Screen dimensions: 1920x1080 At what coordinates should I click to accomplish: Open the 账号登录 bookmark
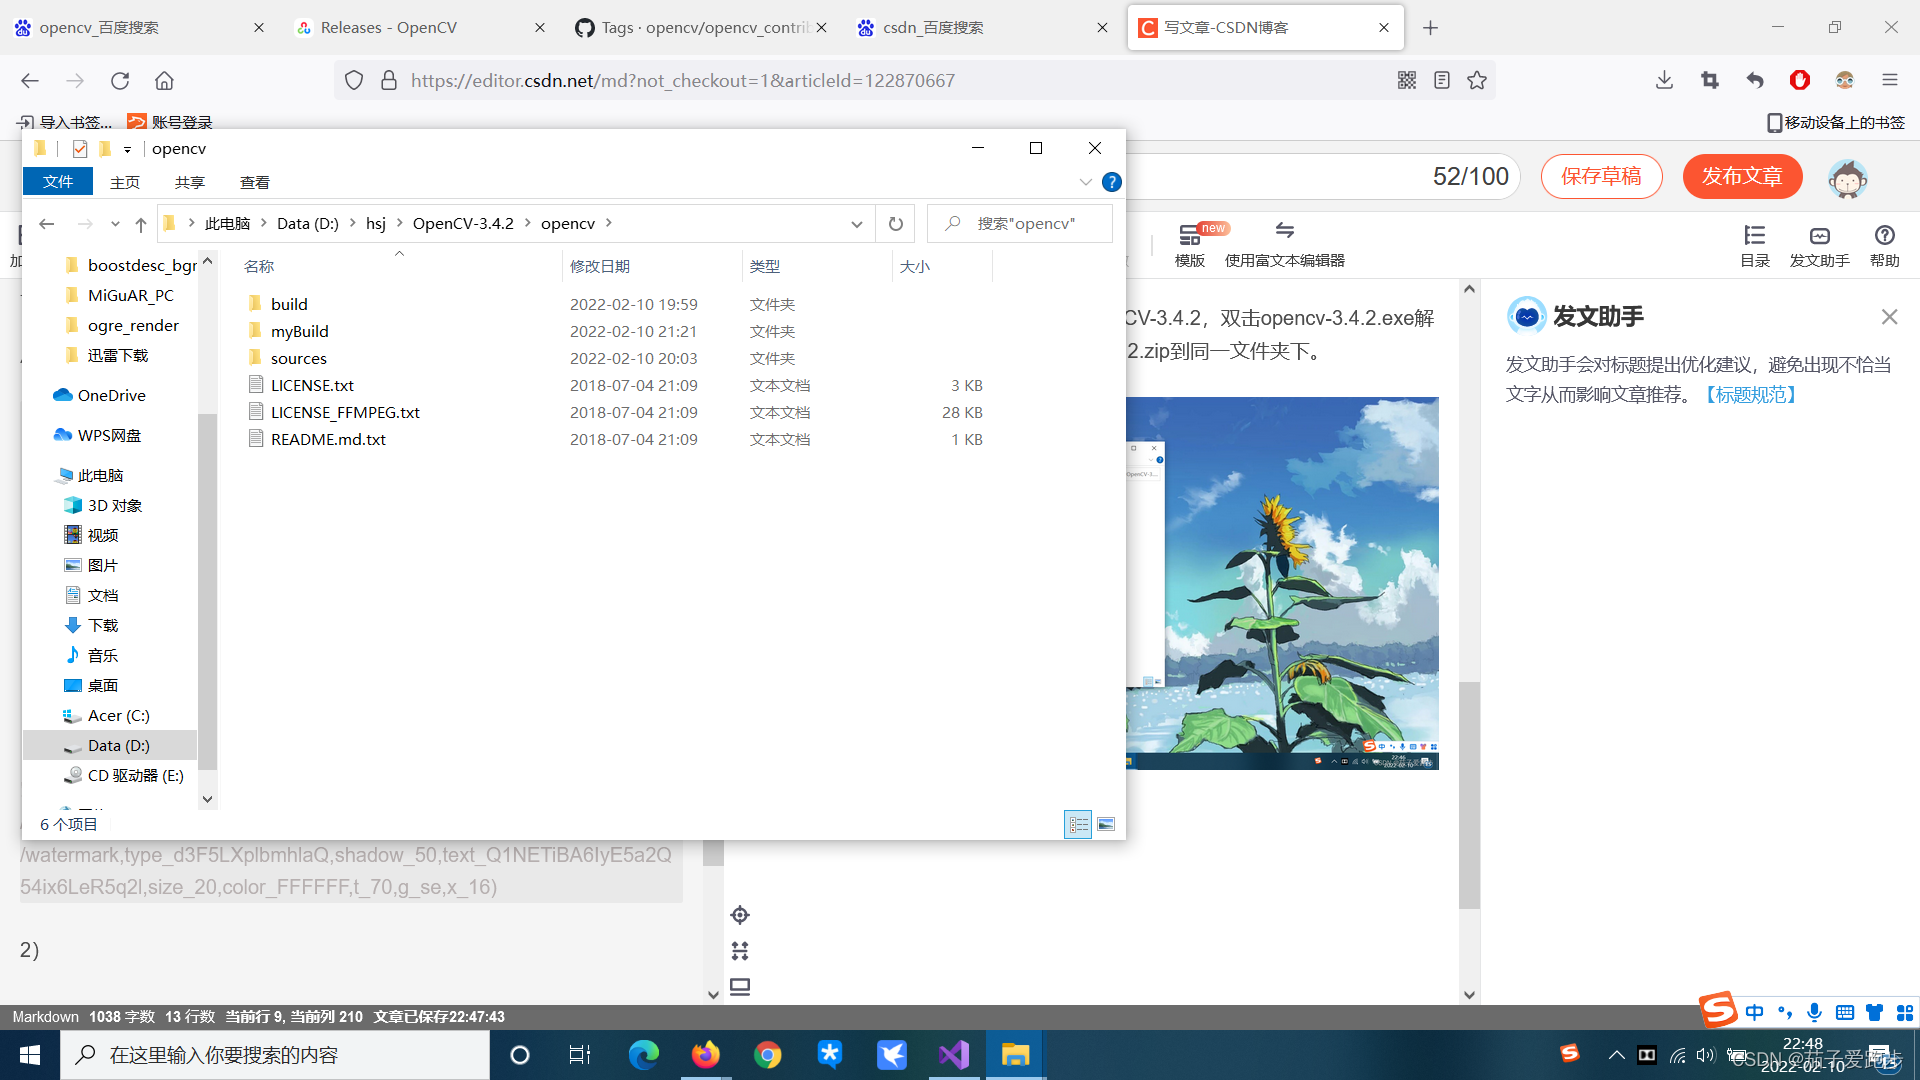(170, 122)
